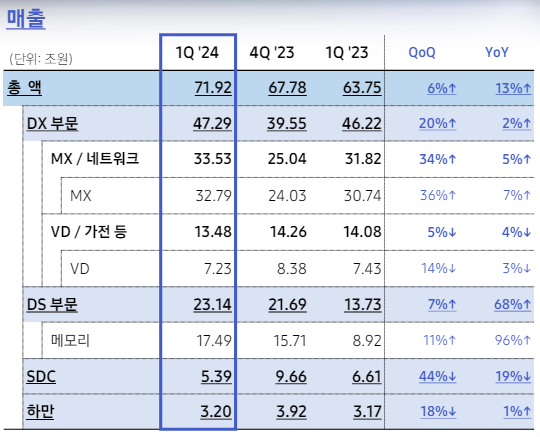Image resolution: width=540 pixels, height=437 pixels.
Task: Click the VD / 가전 등 row label
Action: (x=89, y=231)
